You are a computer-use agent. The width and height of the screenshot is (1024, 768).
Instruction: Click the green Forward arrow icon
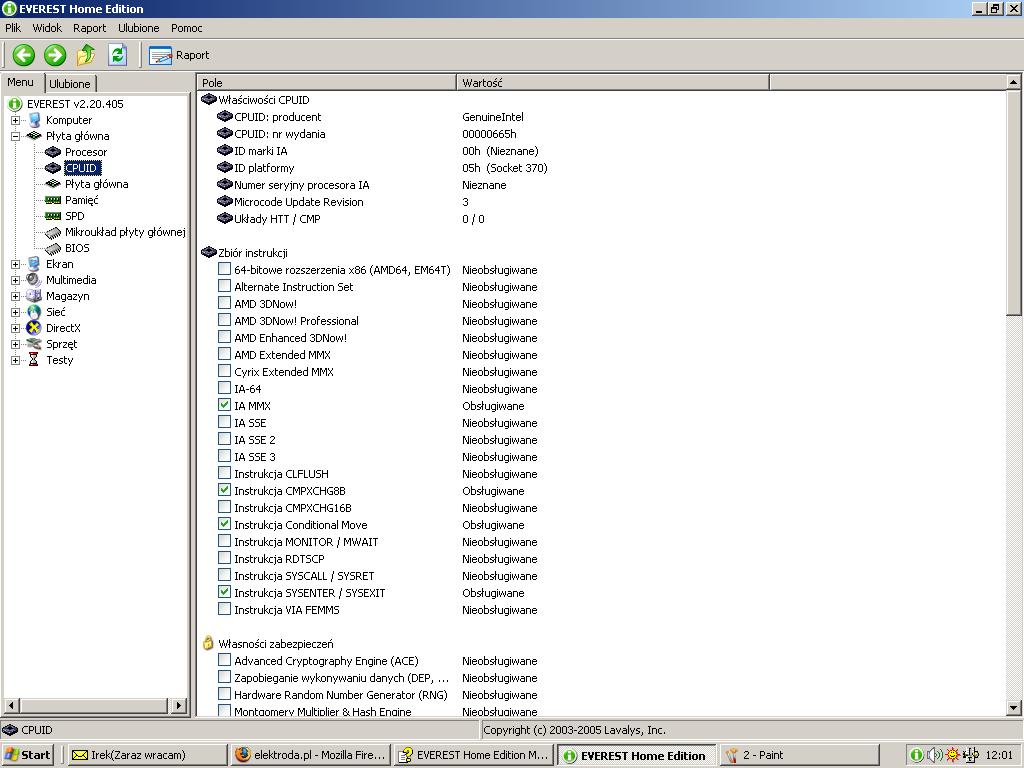pyautogui.click(x=55, y=55)
